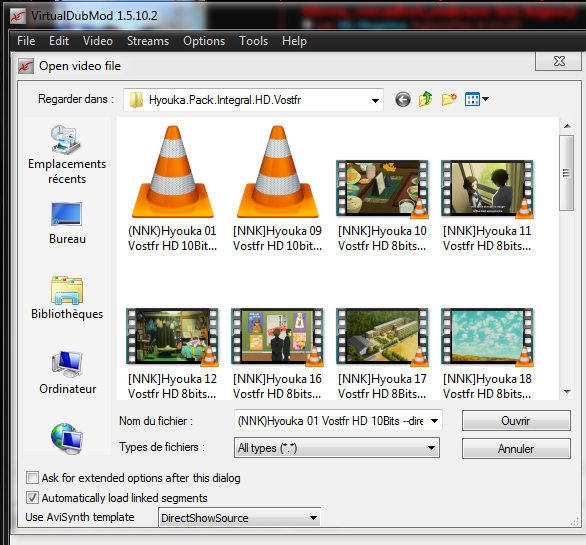
Task: Open Emplacements récents in sidebar
Action: 67,155
